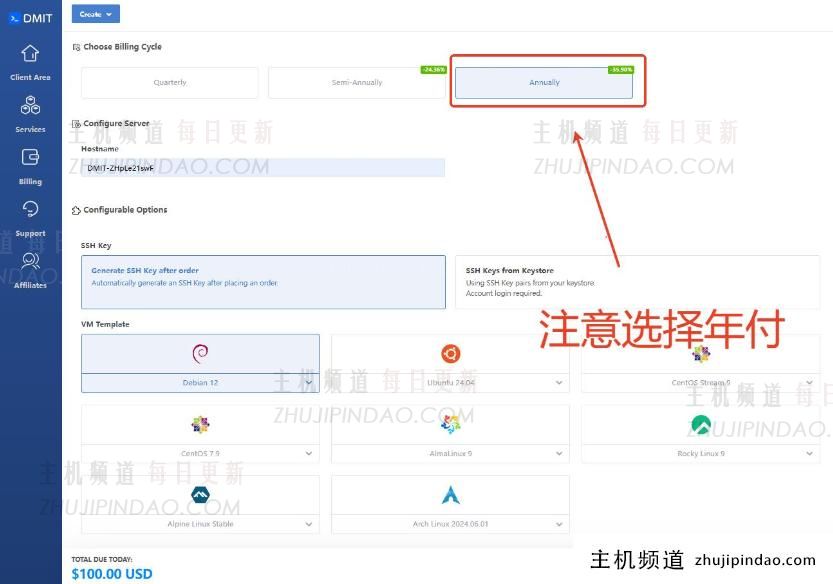Screen dimensions: 833x584
Task: Click the Debian swirl logo
Action: pos(200,353)
